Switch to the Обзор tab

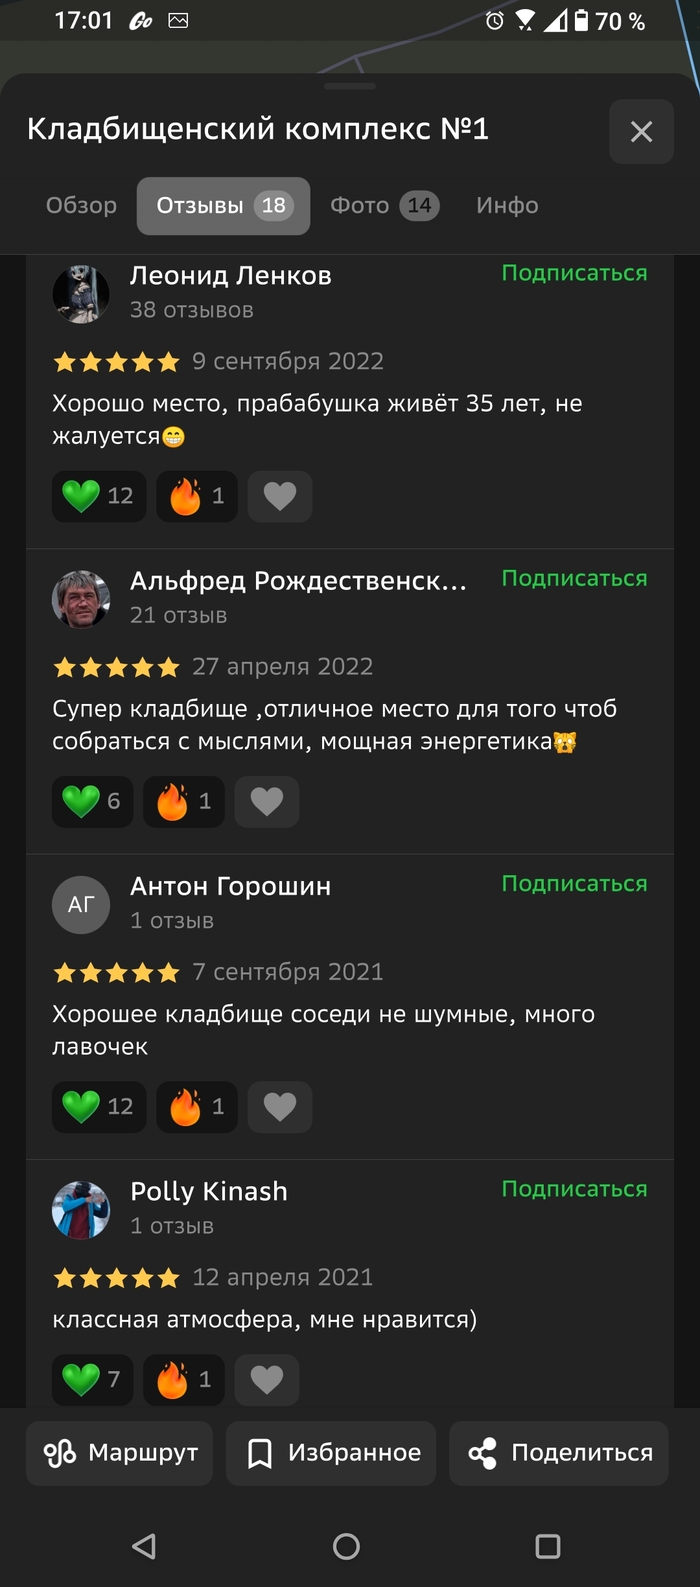click(81, 205)
